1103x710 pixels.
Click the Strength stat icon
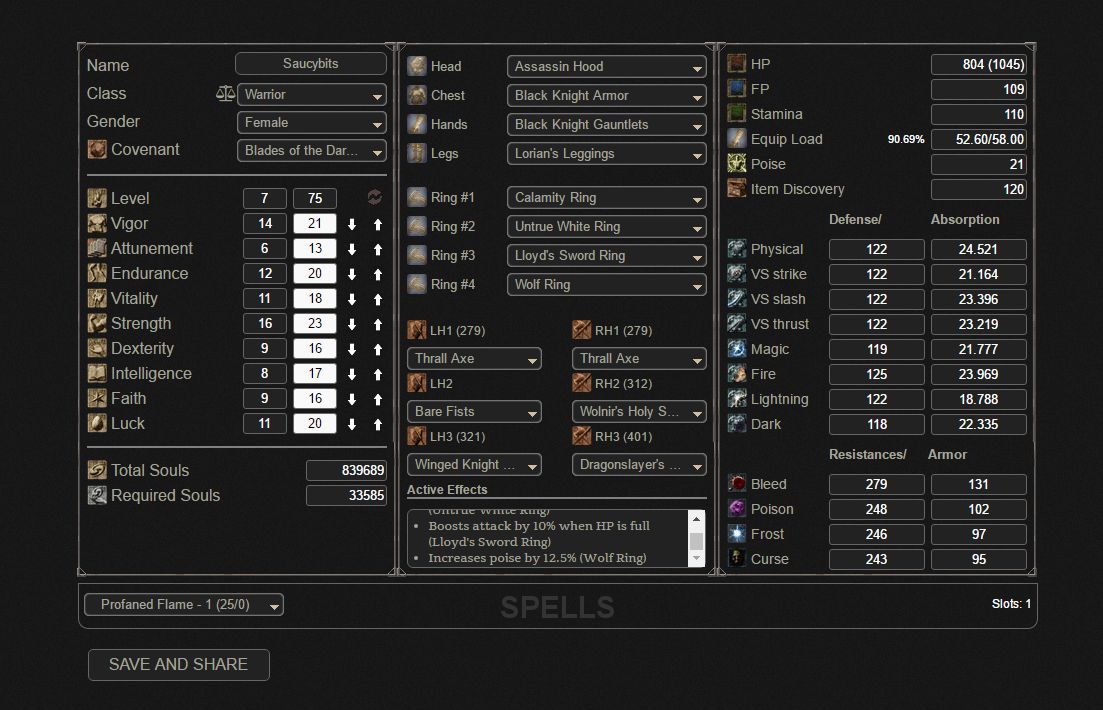coord(97,323)
